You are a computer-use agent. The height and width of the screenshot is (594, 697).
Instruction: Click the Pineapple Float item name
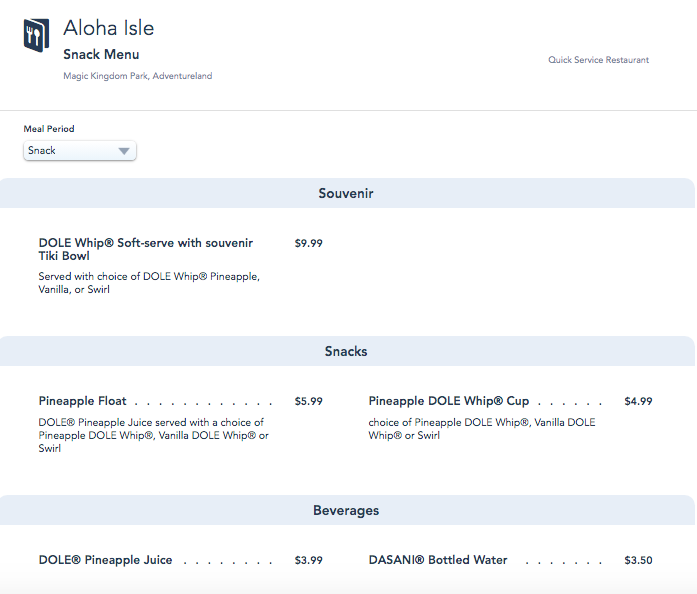coord(82,401)
